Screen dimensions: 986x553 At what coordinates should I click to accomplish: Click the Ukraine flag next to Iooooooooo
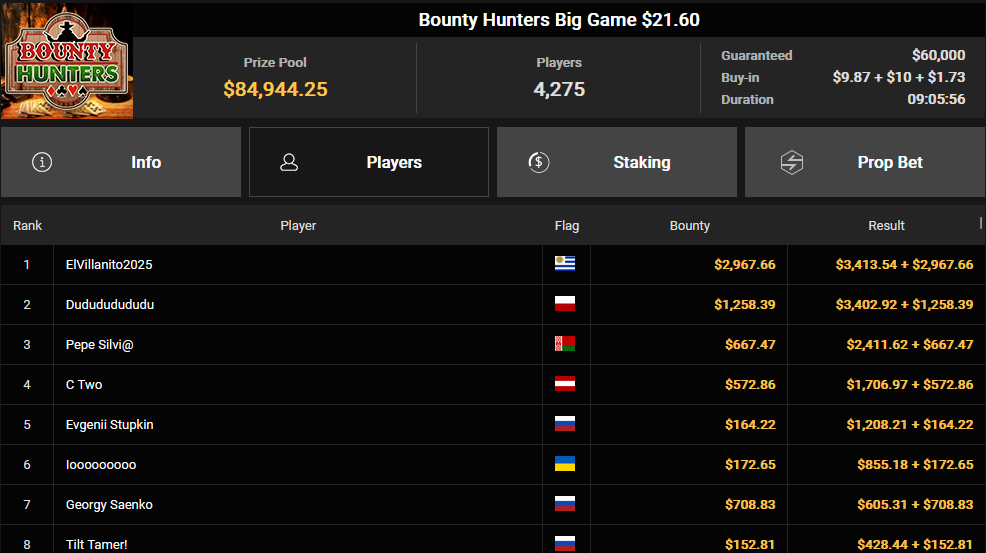pos(565,464)
